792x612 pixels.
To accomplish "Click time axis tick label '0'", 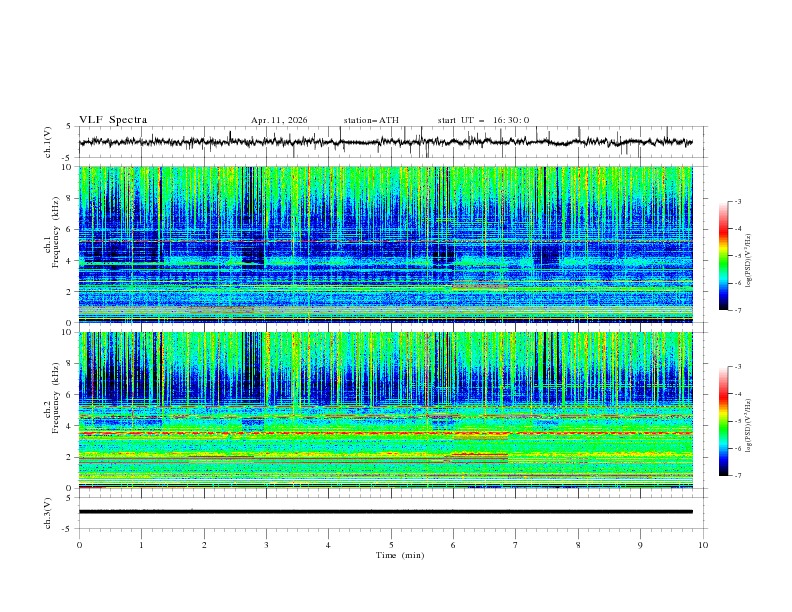I will [x=79, y=545].
